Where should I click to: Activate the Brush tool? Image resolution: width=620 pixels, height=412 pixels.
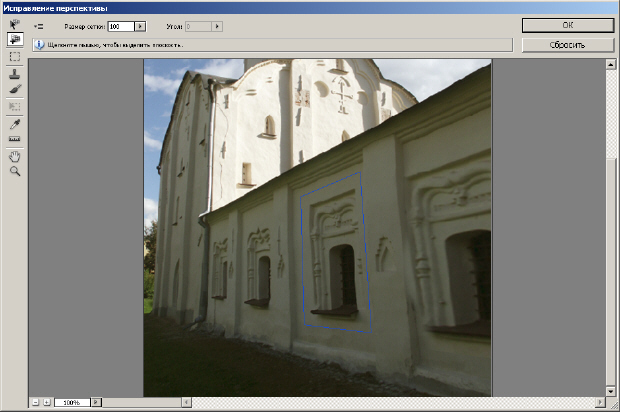click(14, 89)
